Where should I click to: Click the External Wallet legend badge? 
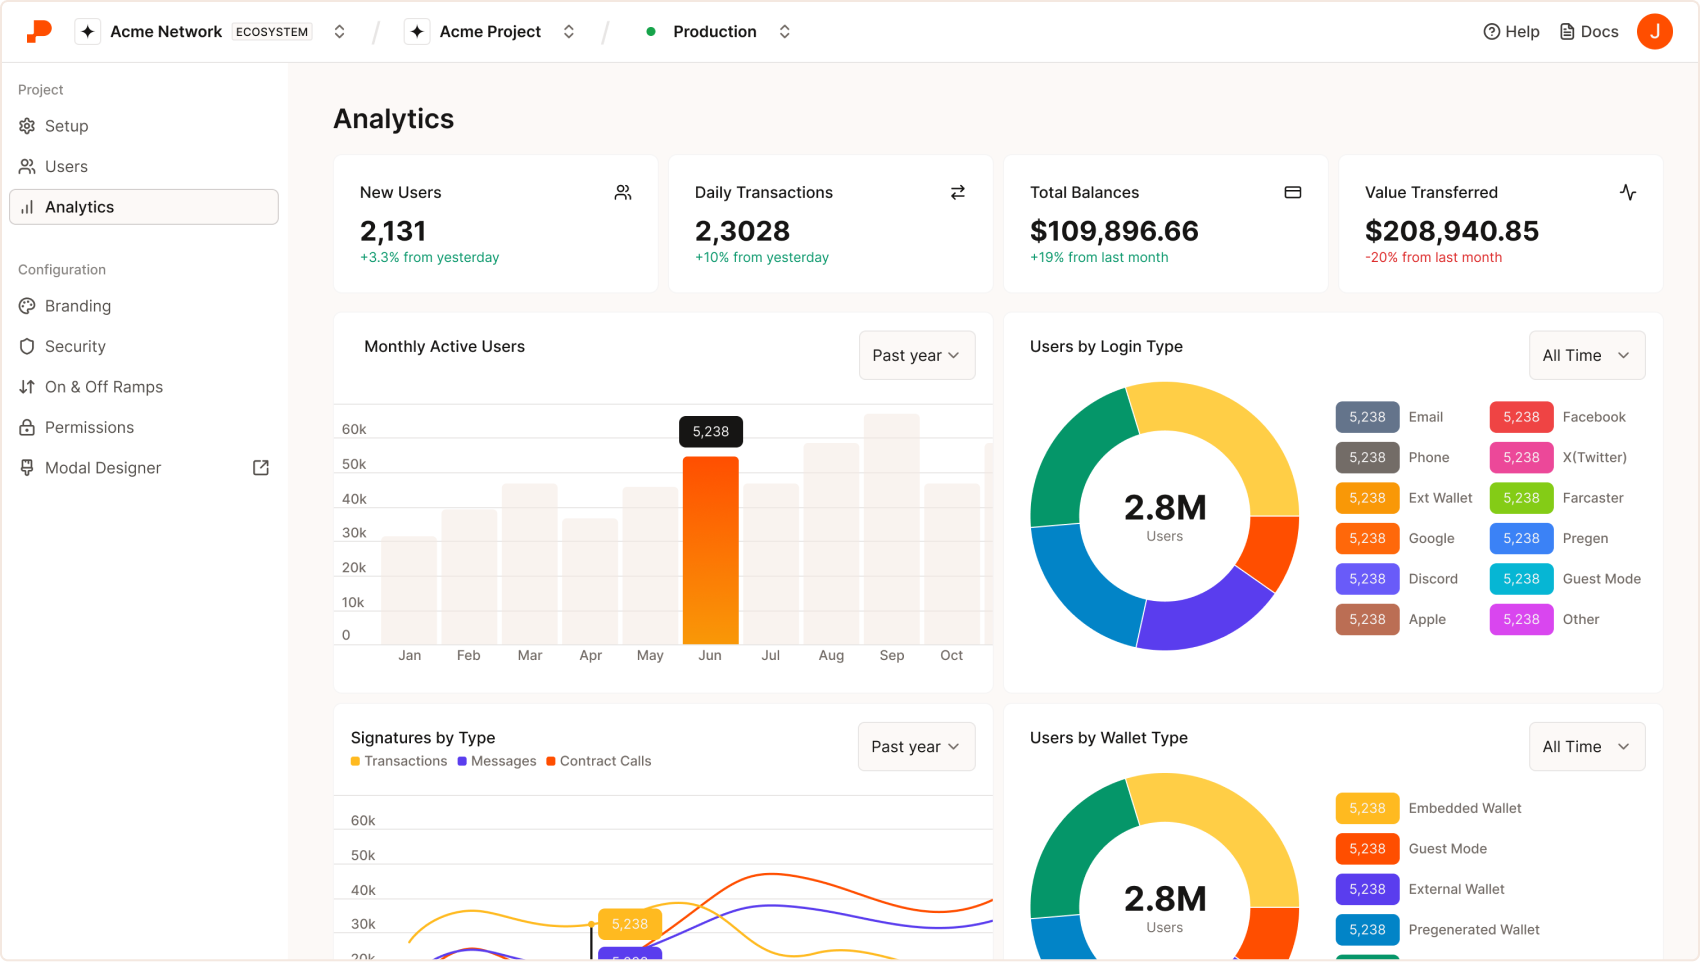pyautogui.click(x=1367, y=889)
